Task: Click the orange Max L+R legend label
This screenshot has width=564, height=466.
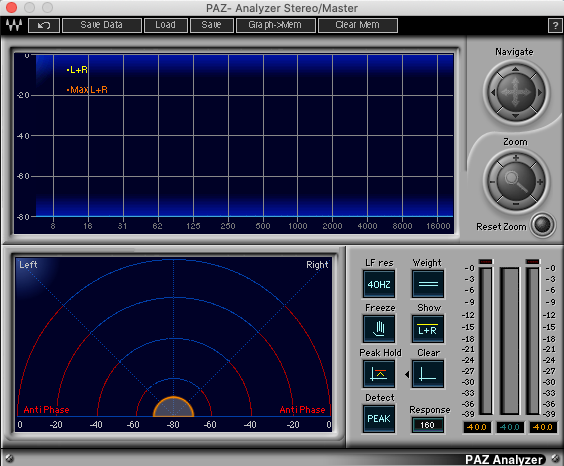Action: tap(87, 90)
